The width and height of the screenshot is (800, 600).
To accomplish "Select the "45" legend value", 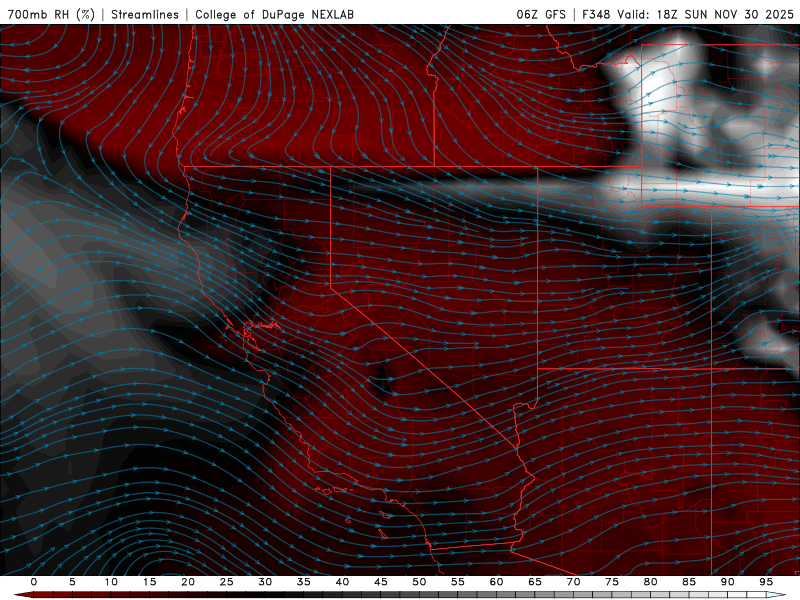I will point(381,582).
